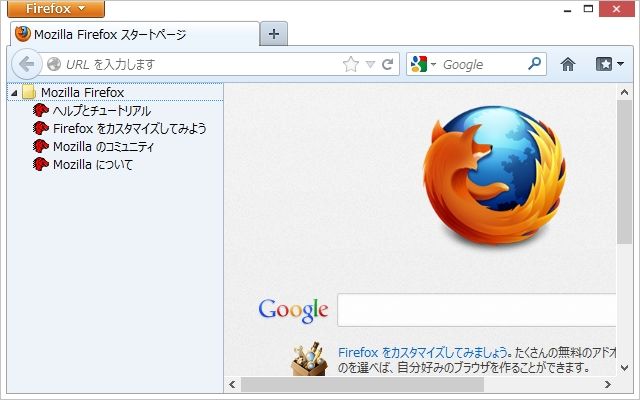Image resolution: width=640 pixels, height=400 pixels.
Task: Collapse the Mozilla Firefox bookmark folder
Action: [15, 93]
